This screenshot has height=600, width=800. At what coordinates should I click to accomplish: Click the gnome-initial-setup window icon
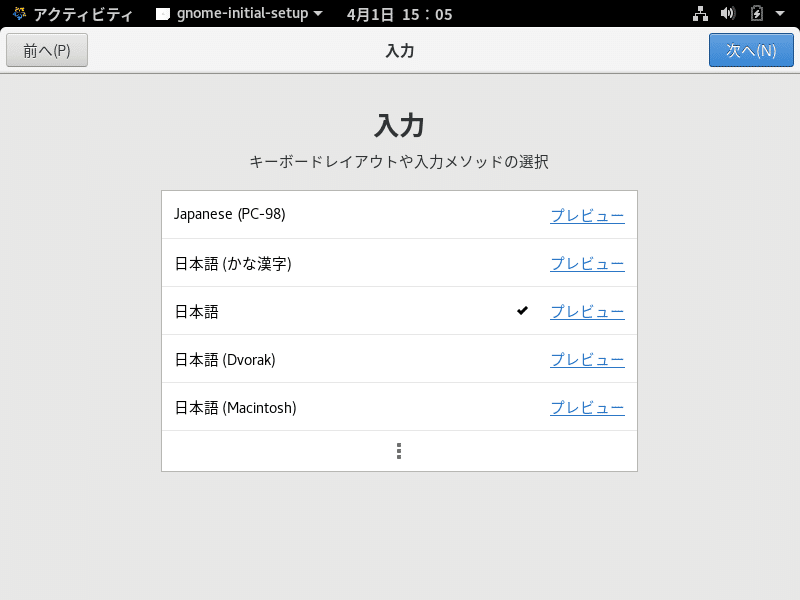tap(162, 14)
